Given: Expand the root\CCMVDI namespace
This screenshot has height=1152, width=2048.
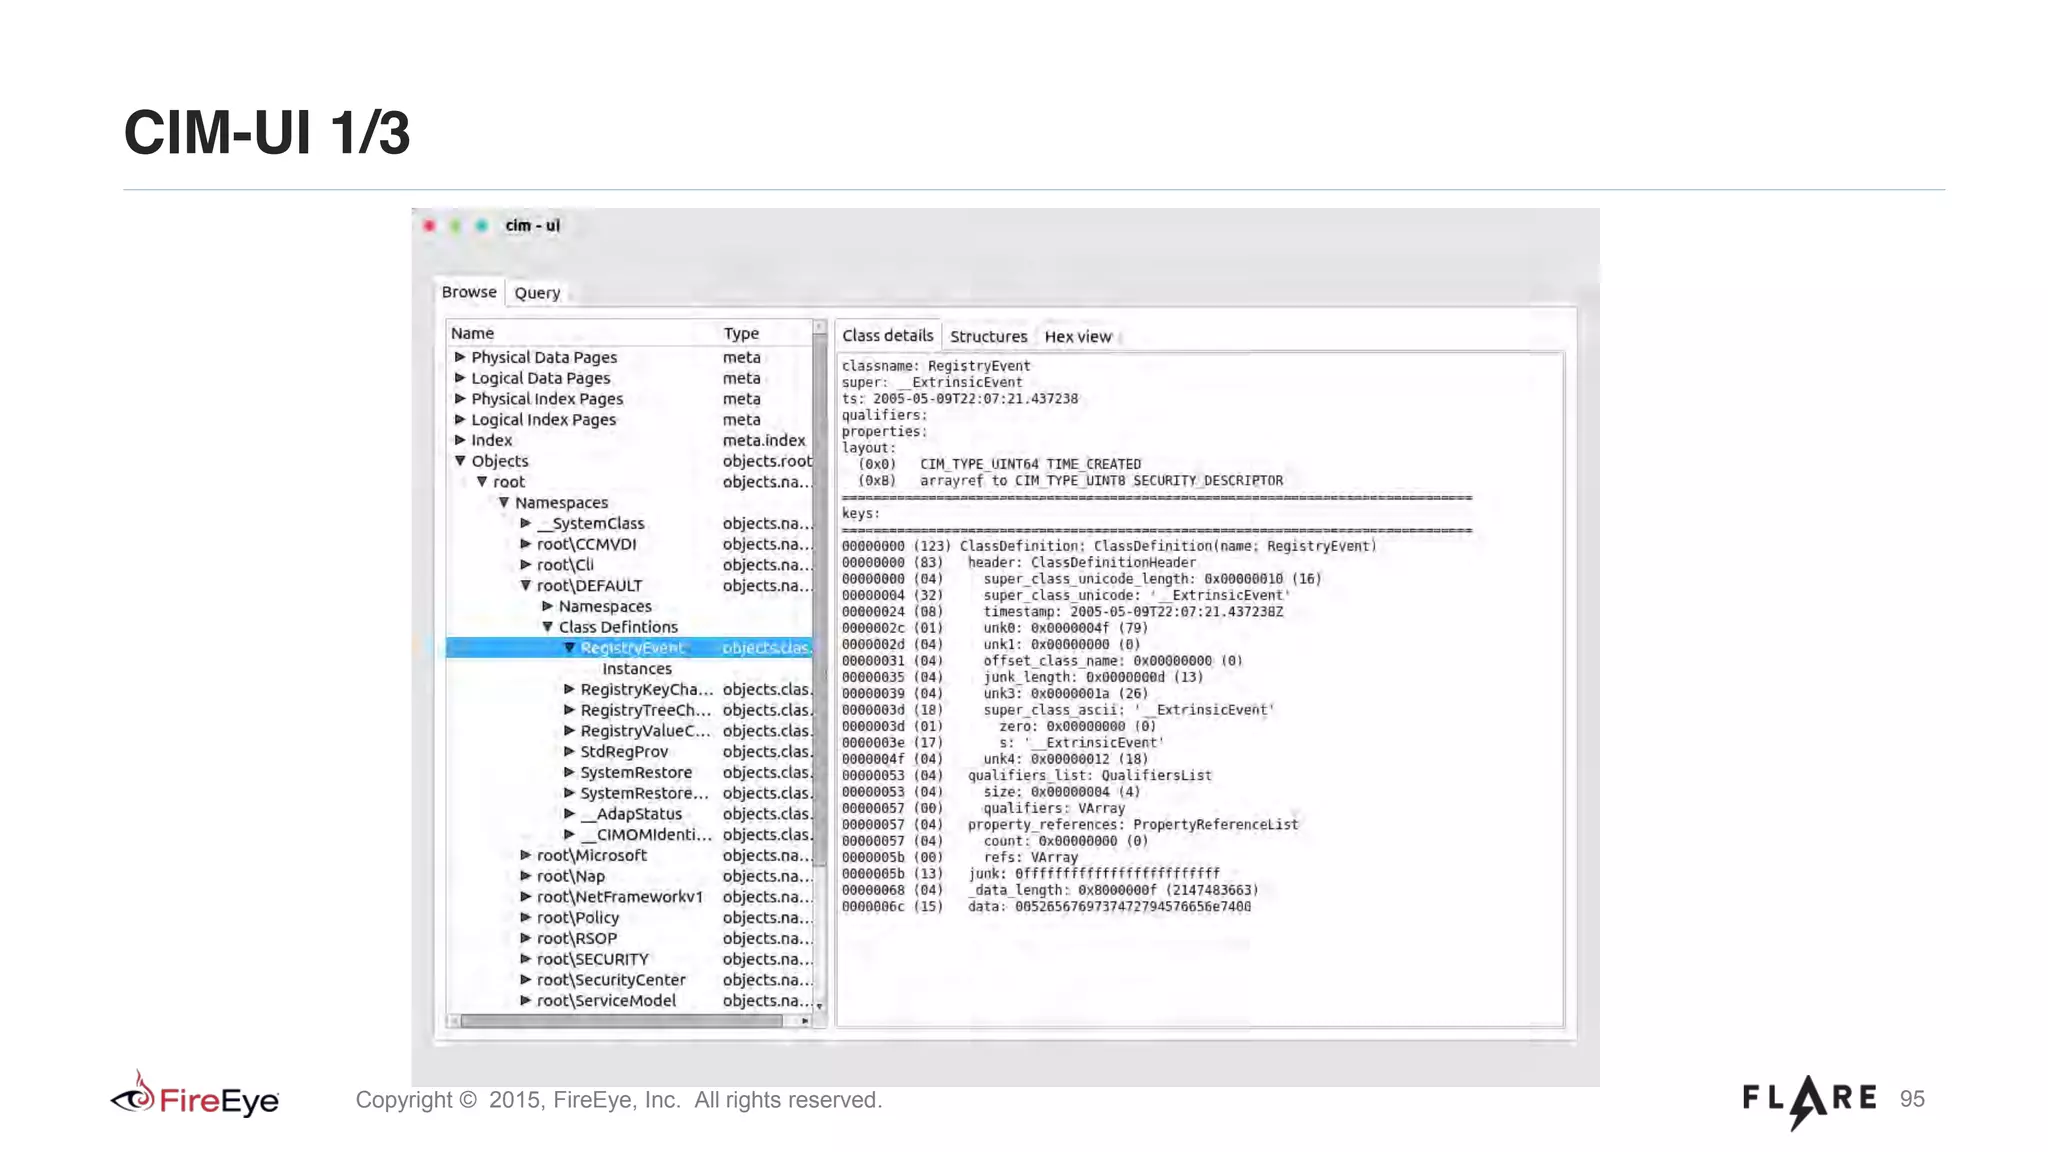Looking at the screenshot, I should coord(525,544).
